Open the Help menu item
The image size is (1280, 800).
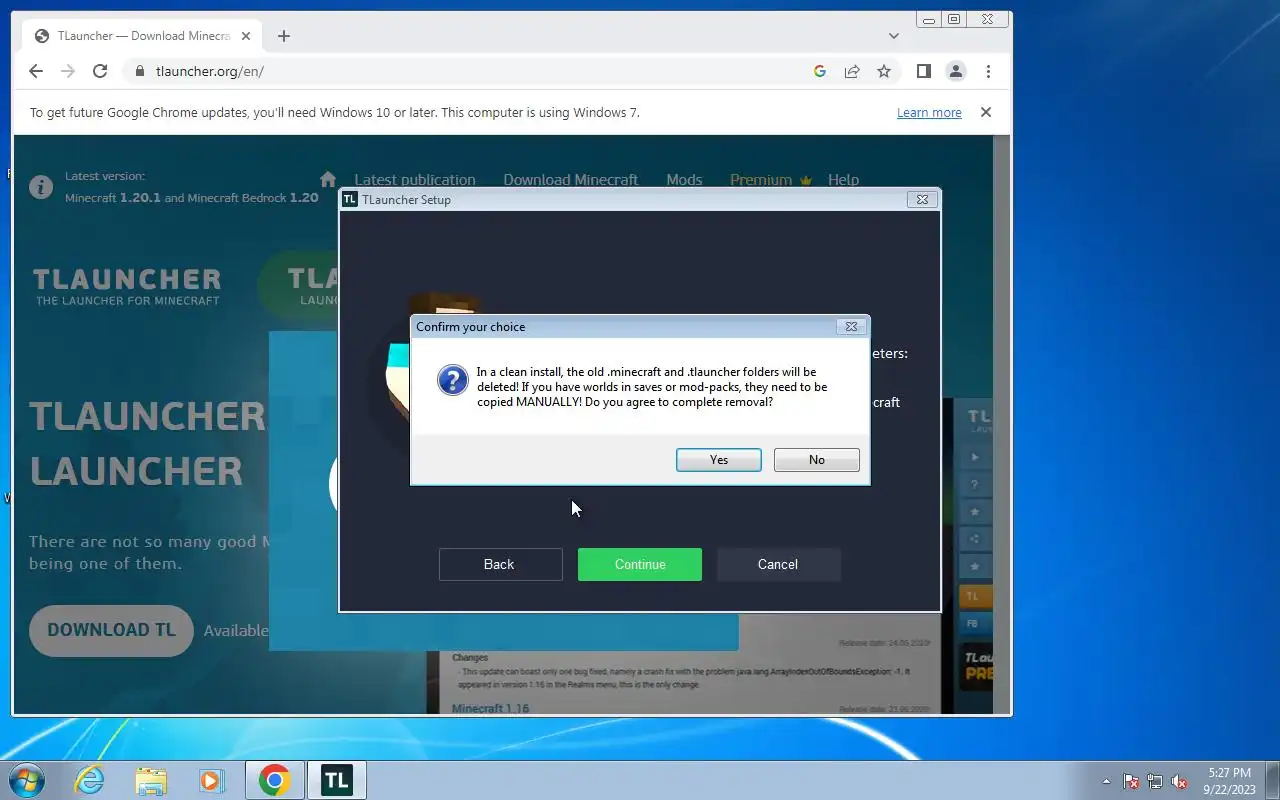(843, 180)
